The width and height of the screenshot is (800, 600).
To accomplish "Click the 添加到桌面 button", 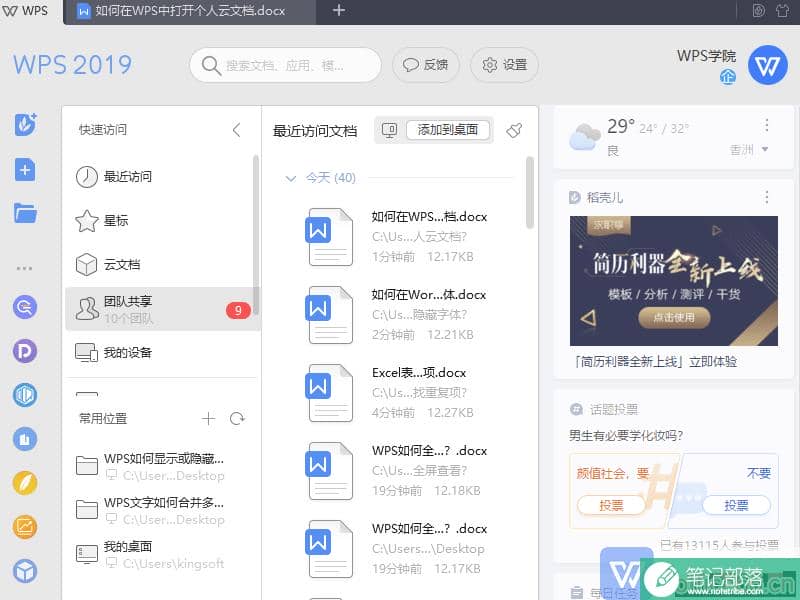I will 447,130.
